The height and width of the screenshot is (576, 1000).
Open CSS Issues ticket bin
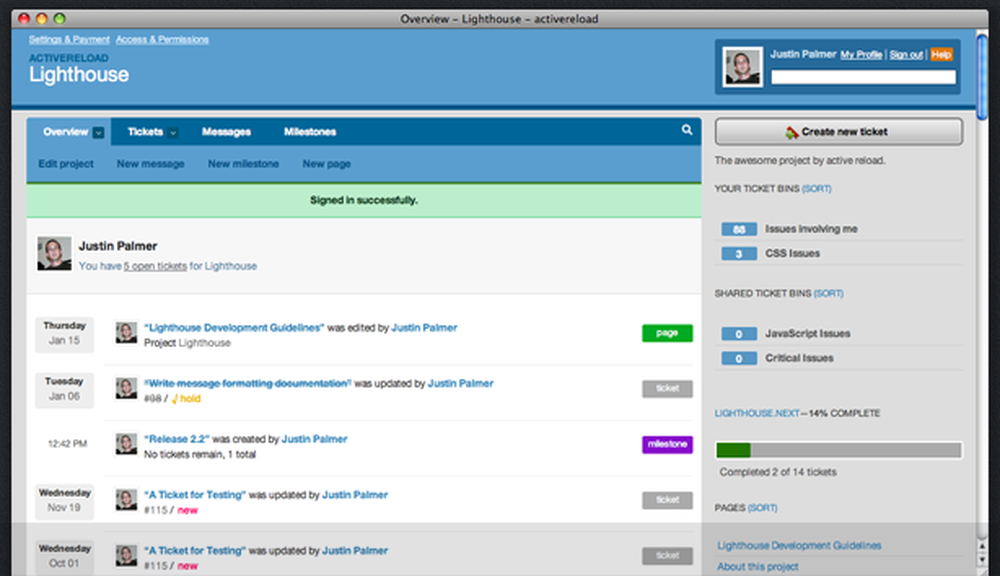[793, 253]
